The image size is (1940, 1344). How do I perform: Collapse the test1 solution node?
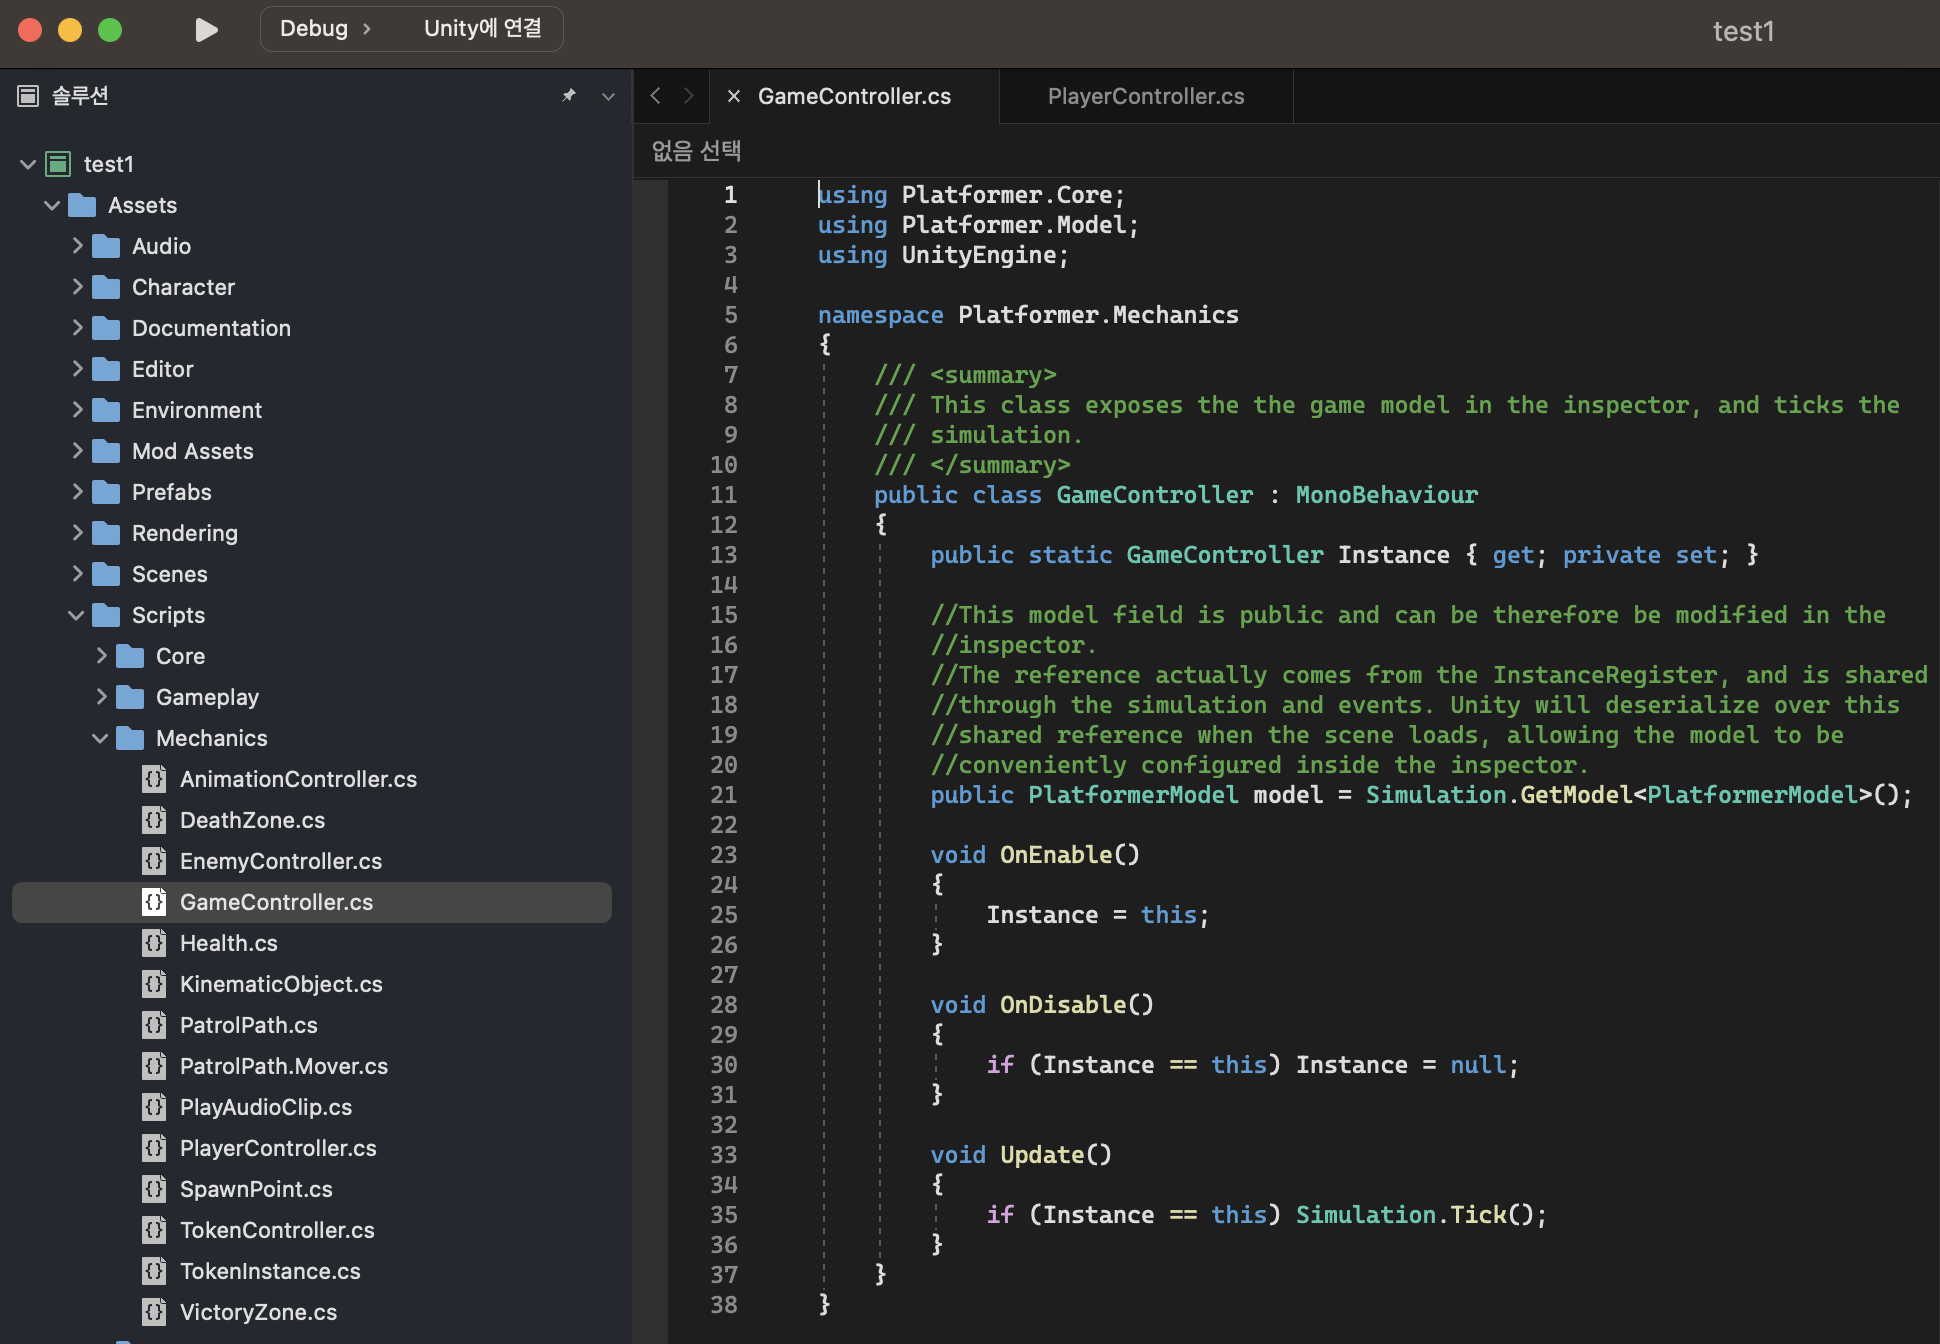tap(28, 164)
